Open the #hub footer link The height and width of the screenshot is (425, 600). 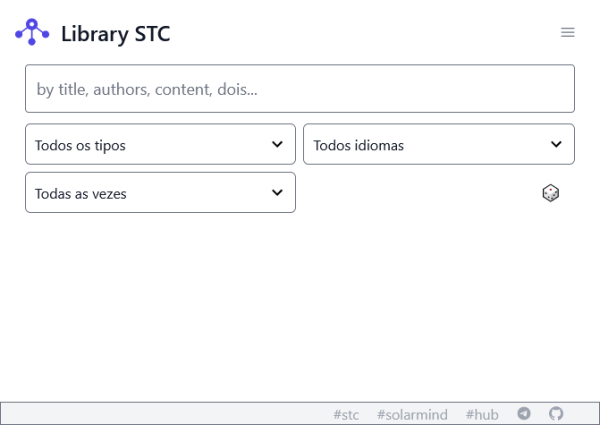point(482,415)
